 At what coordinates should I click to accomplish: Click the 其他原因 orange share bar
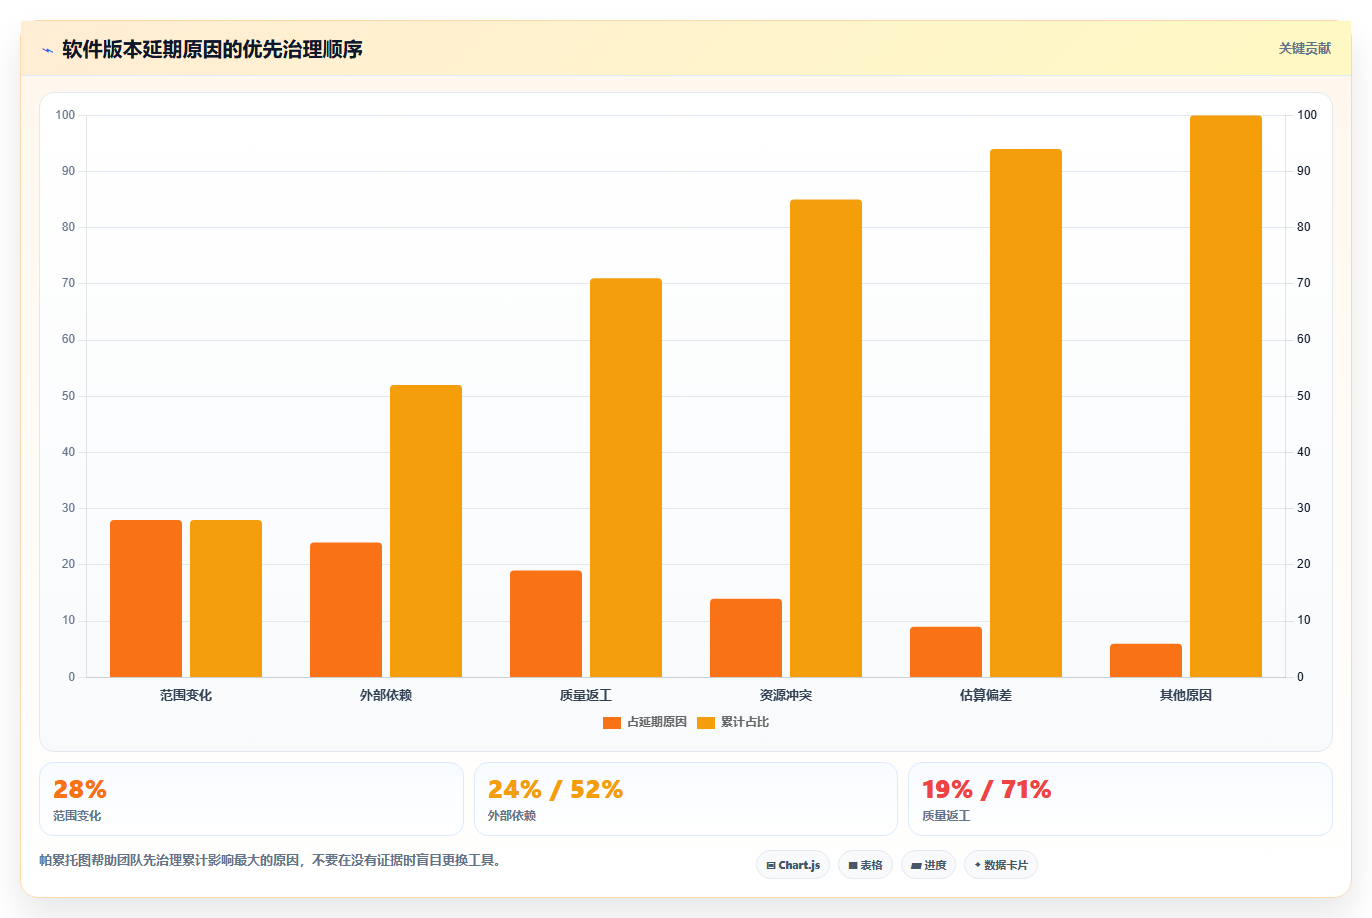tap(1146, 660)
